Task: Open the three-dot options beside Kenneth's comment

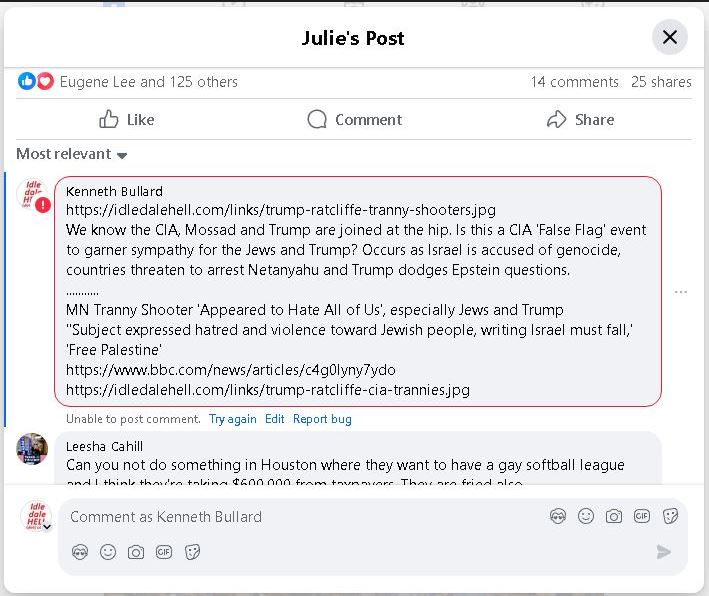Action: coord(681,292)
